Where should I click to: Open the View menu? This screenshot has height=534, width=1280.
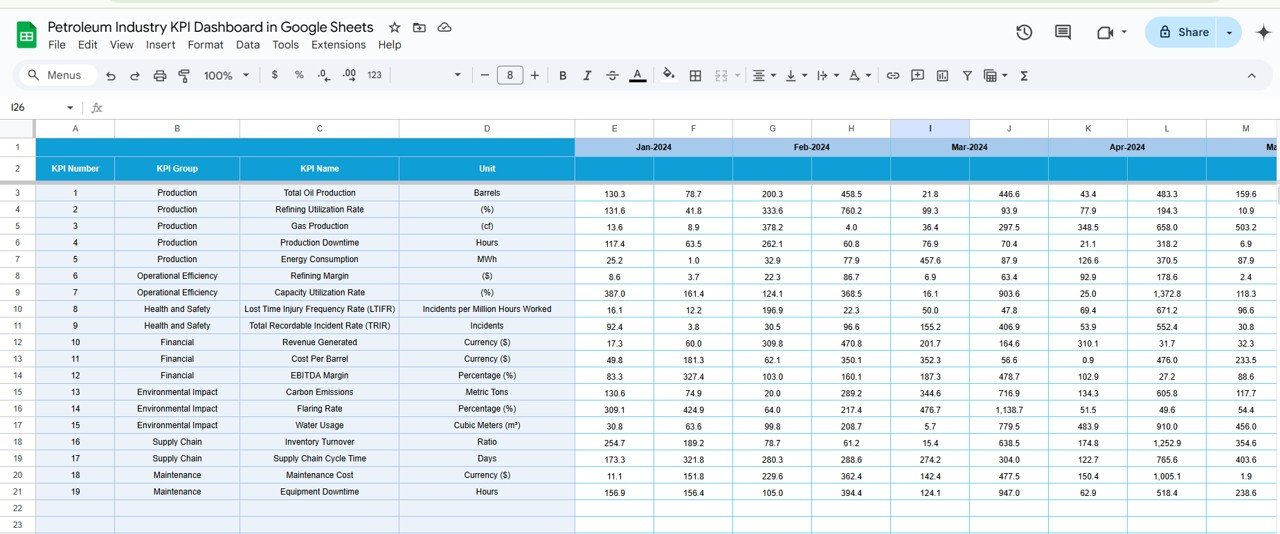click(122, 45)
